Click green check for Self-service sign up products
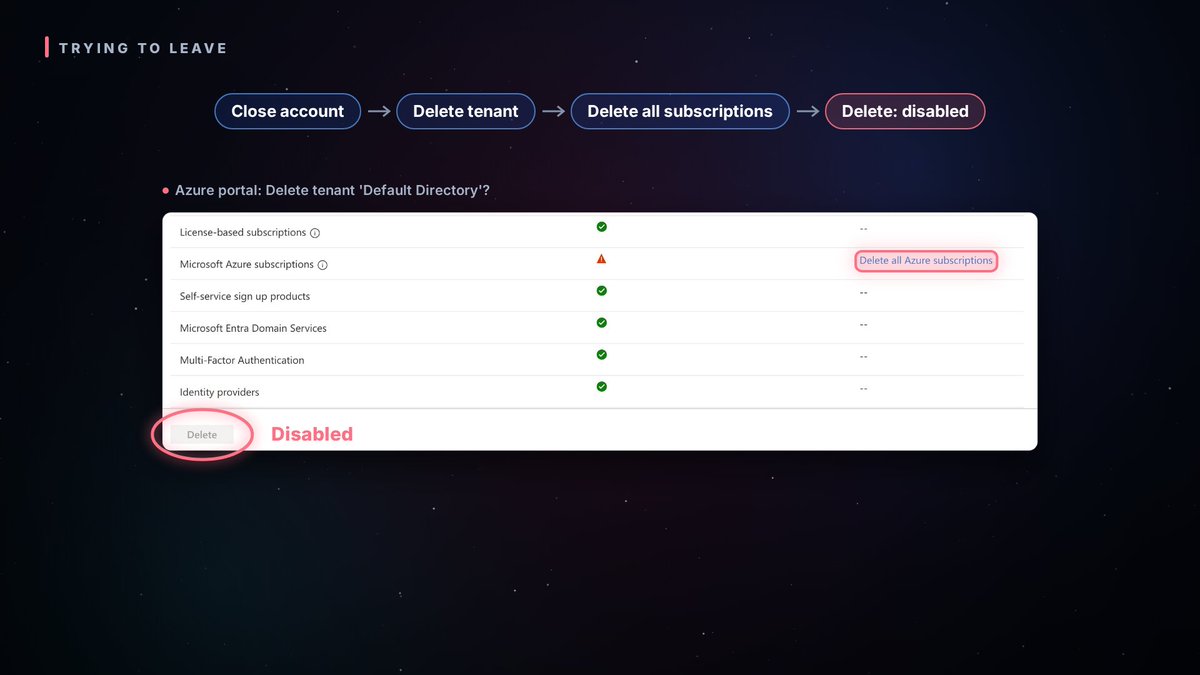The height and width of the screenshot is (675, 1200). point(601,291)
